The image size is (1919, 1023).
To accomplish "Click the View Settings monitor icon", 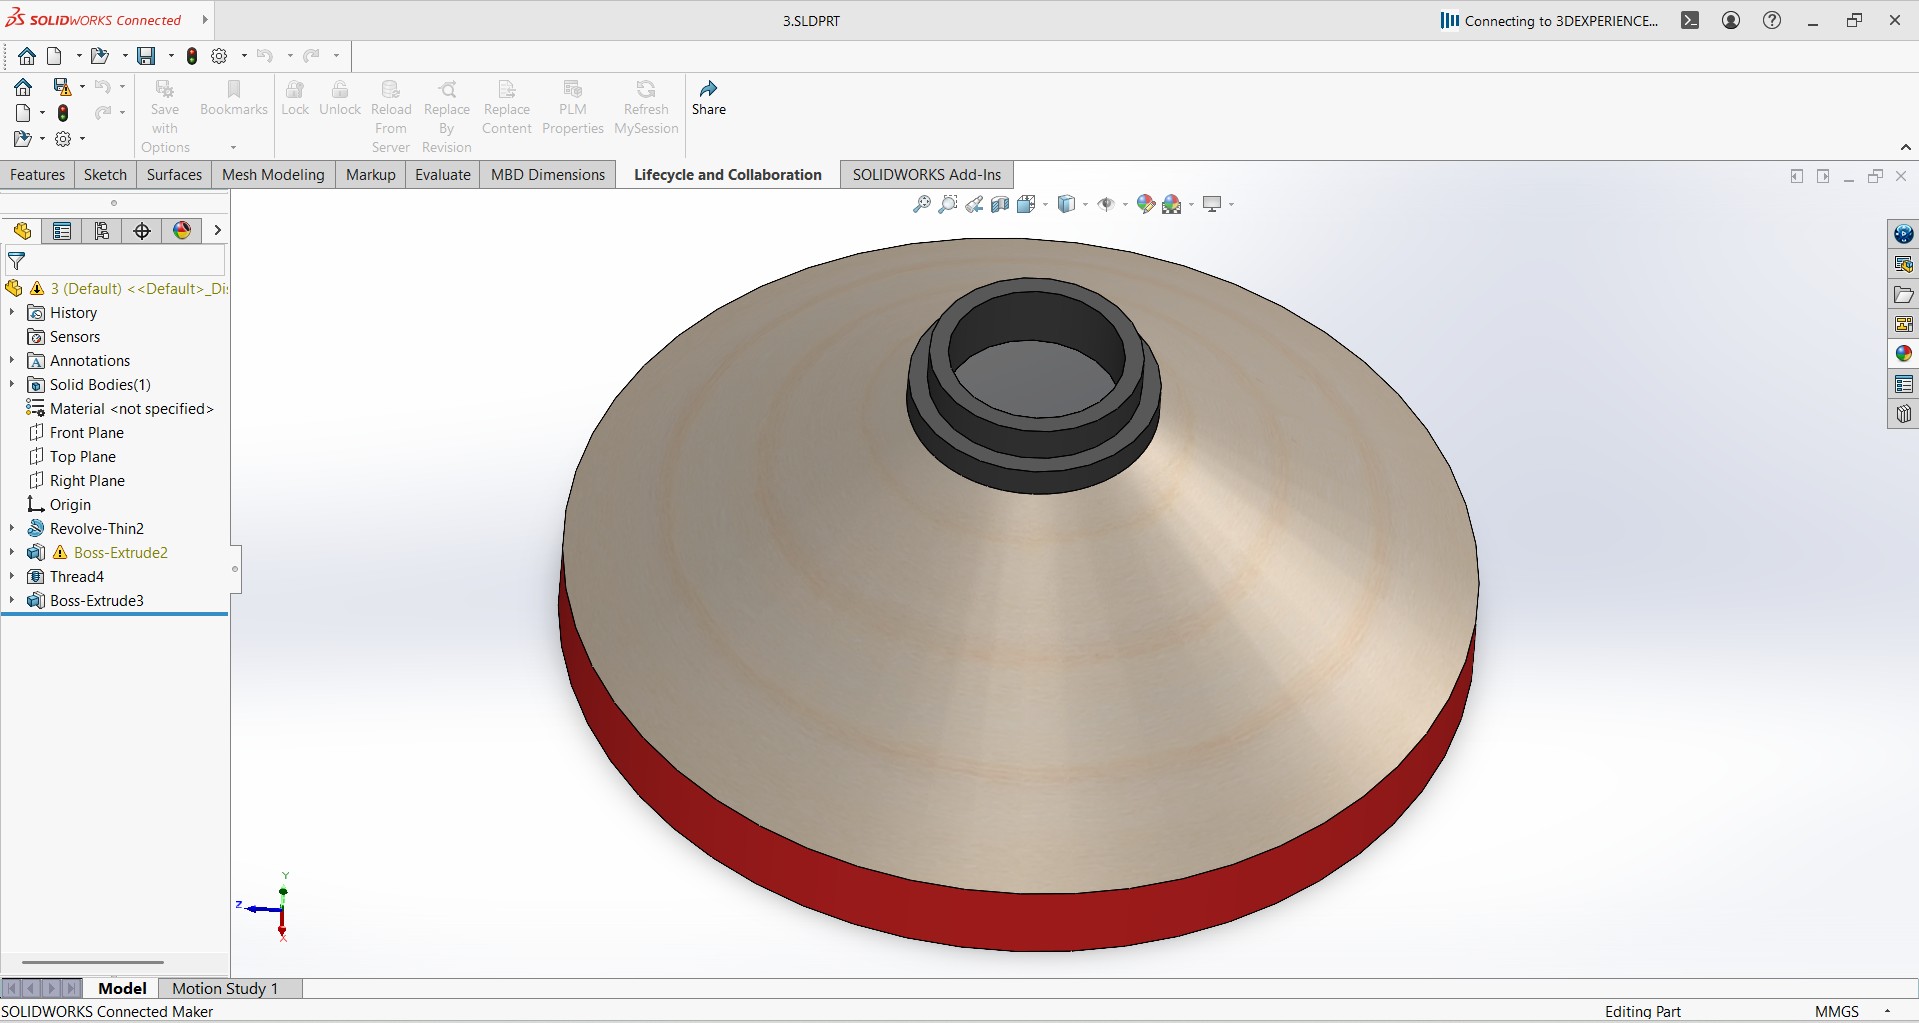I will (x=1212, y=204).
